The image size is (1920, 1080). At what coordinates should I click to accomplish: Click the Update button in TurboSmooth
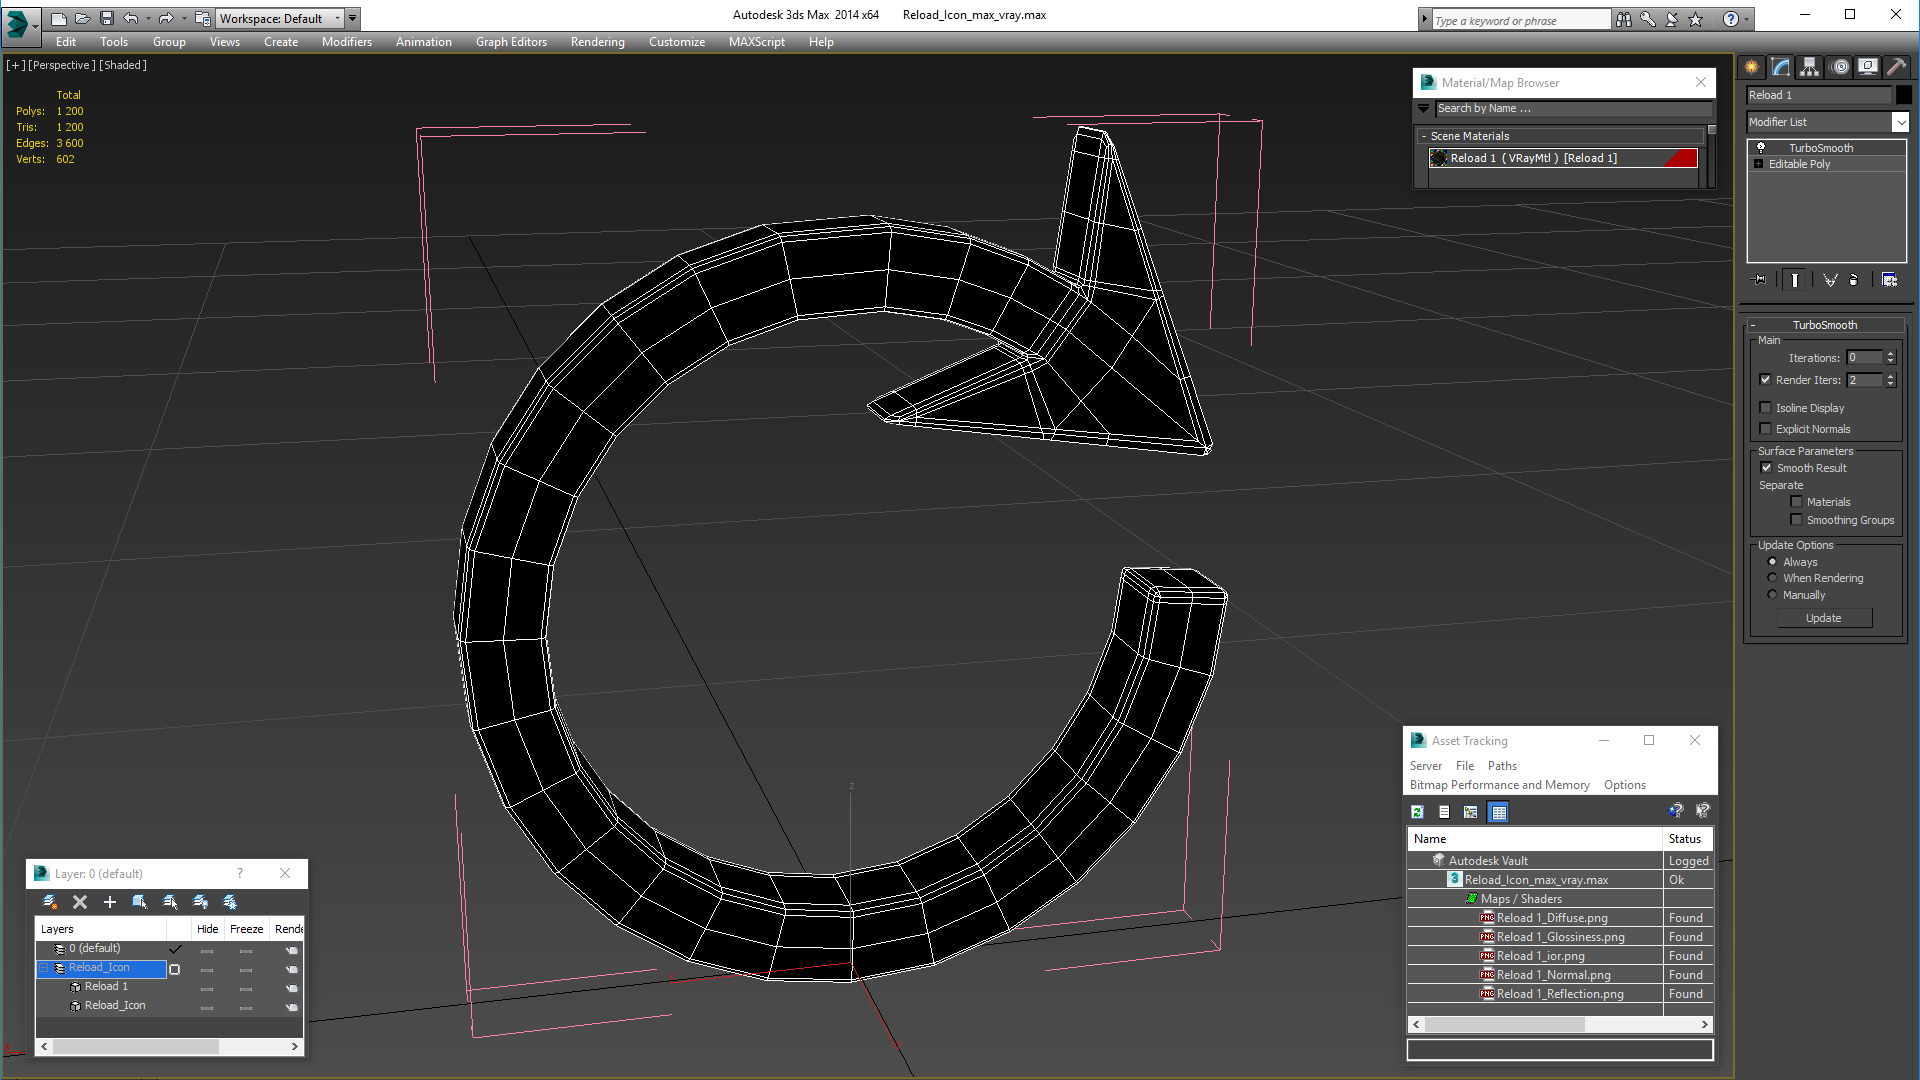coord(1824,618)
